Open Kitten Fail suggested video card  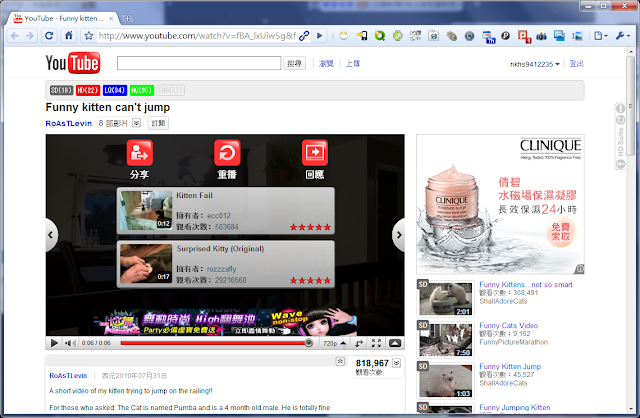click(x=226, y=211)
